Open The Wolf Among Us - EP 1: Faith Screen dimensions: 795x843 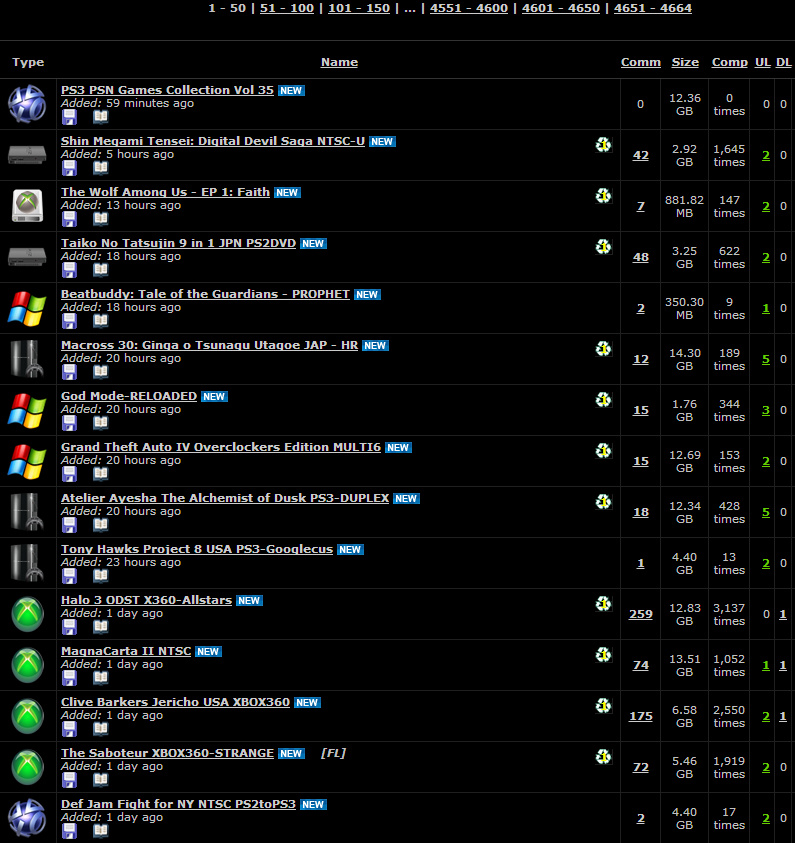(x=165, y=192)
